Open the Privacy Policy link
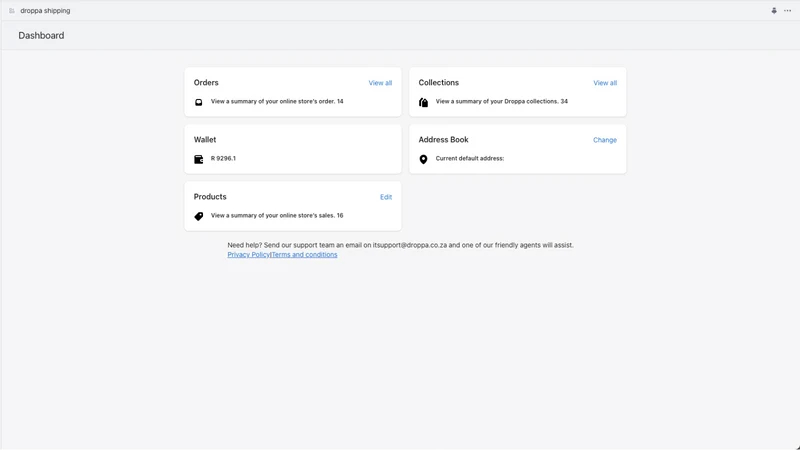Viewport: 800px width, 450px height. pos(248,255)
